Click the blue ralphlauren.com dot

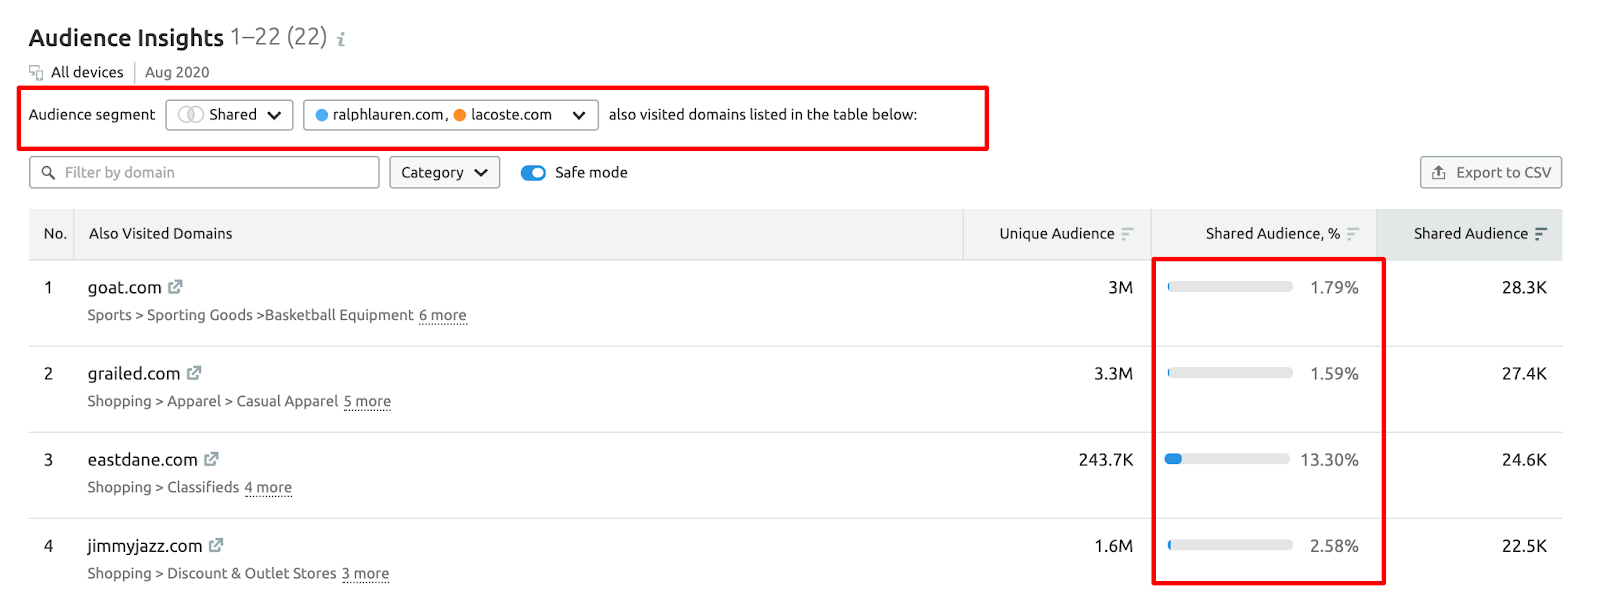[x=322, y=115]
